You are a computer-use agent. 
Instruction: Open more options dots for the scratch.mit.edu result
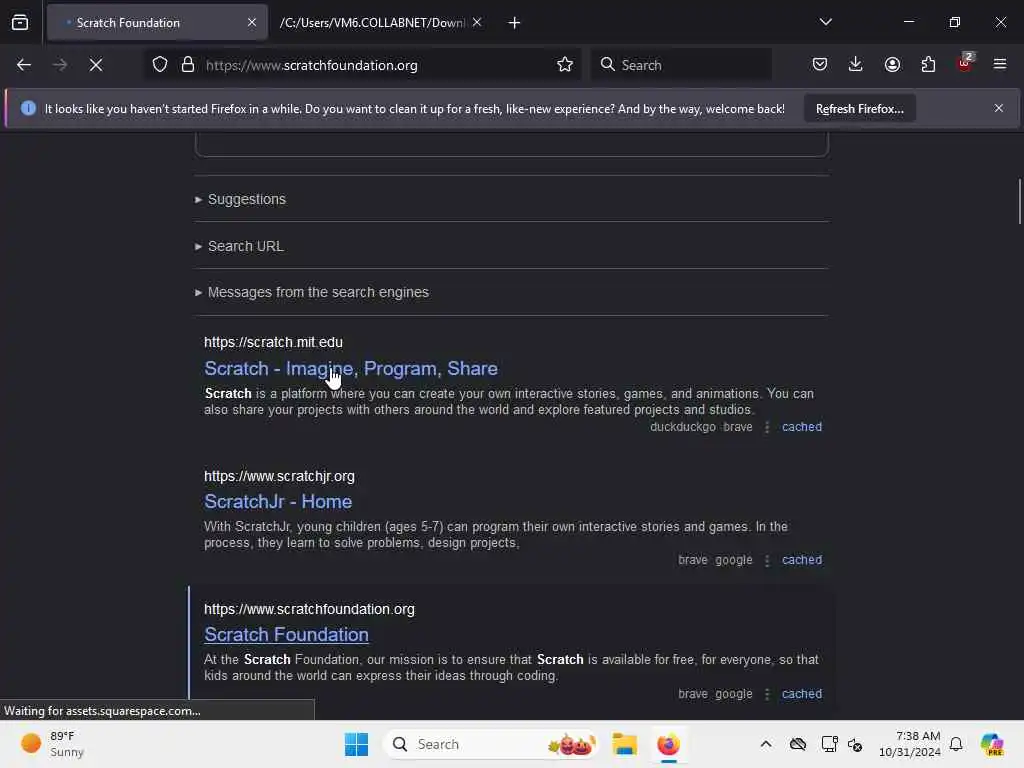click(x=767, y=427)
